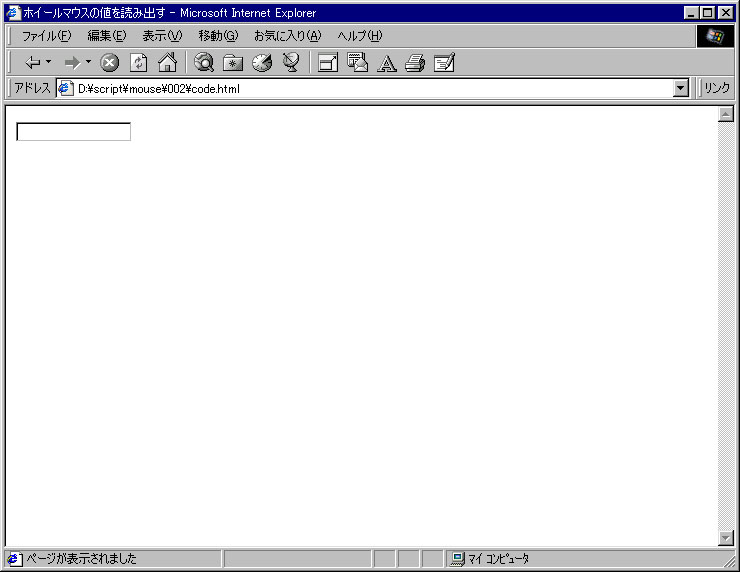Go forward with the Forward arrow
740x572 pixels.
(72, 62)
